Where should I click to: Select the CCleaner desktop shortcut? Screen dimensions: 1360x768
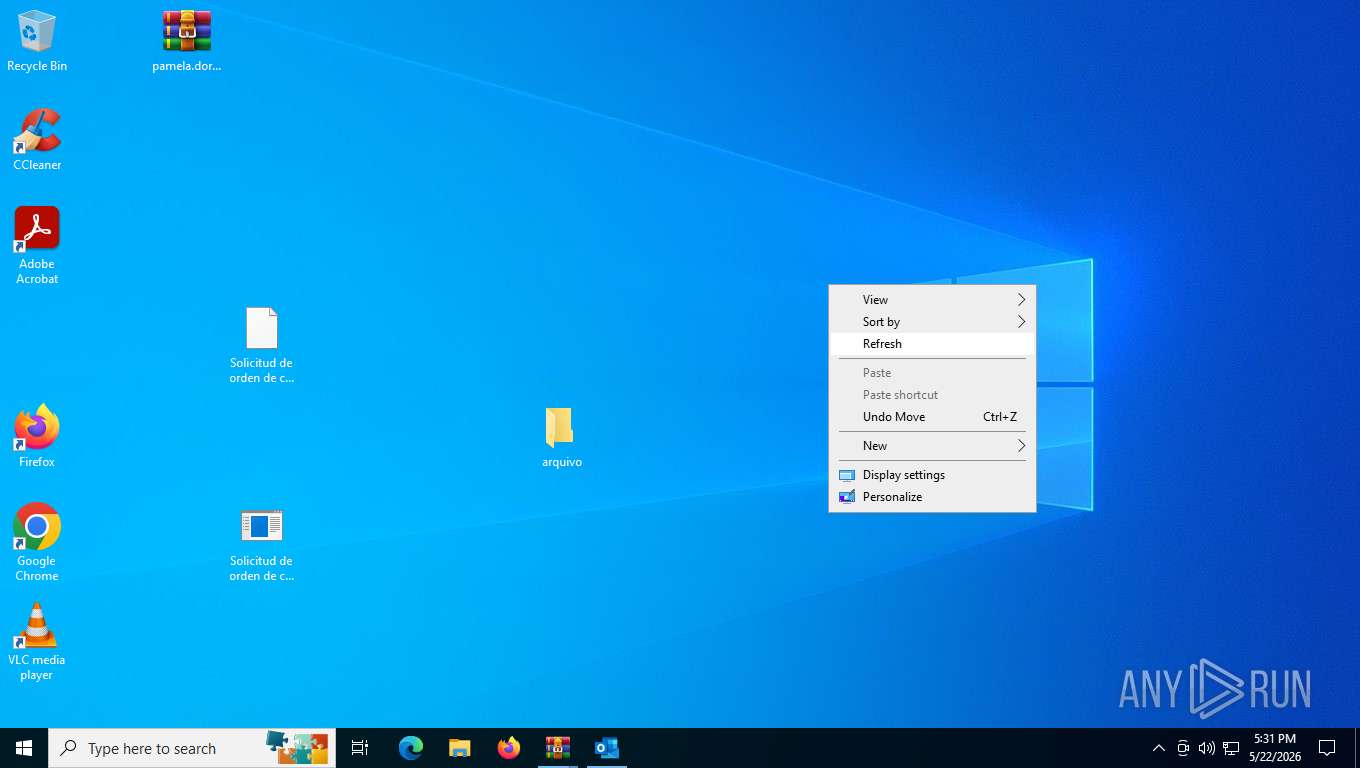(x=37, y=140)
